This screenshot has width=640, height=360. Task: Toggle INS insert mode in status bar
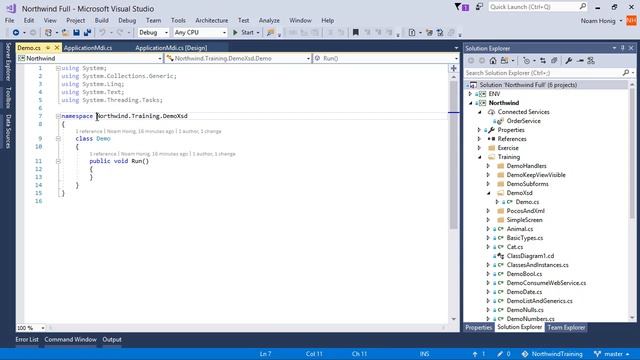424,354
